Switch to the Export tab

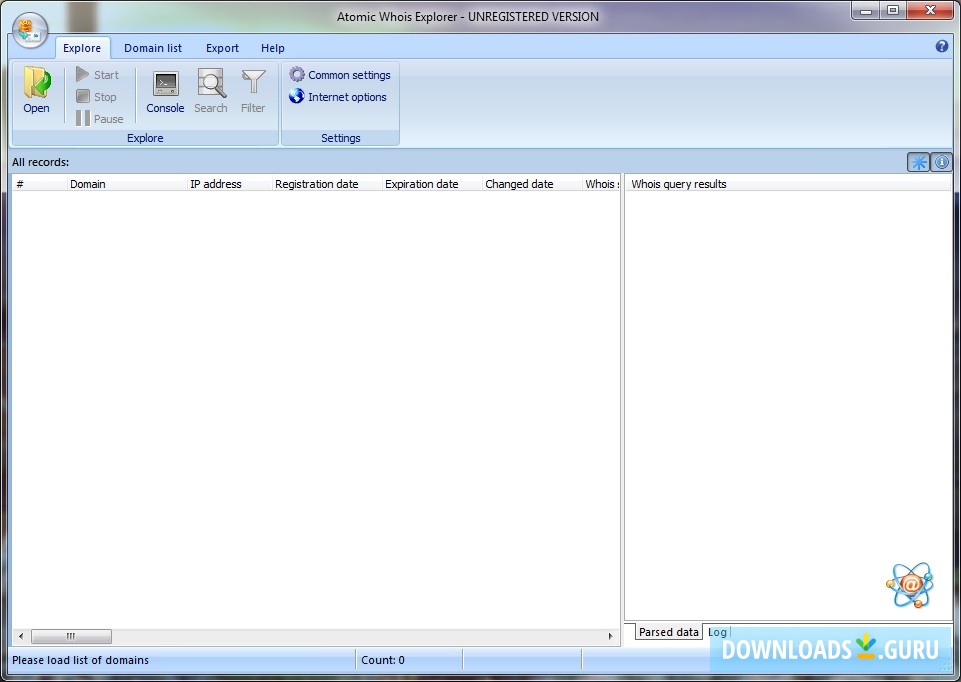point(222,47)
